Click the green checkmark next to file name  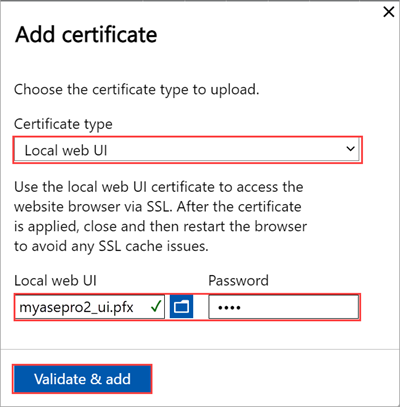tap(156, 306)
